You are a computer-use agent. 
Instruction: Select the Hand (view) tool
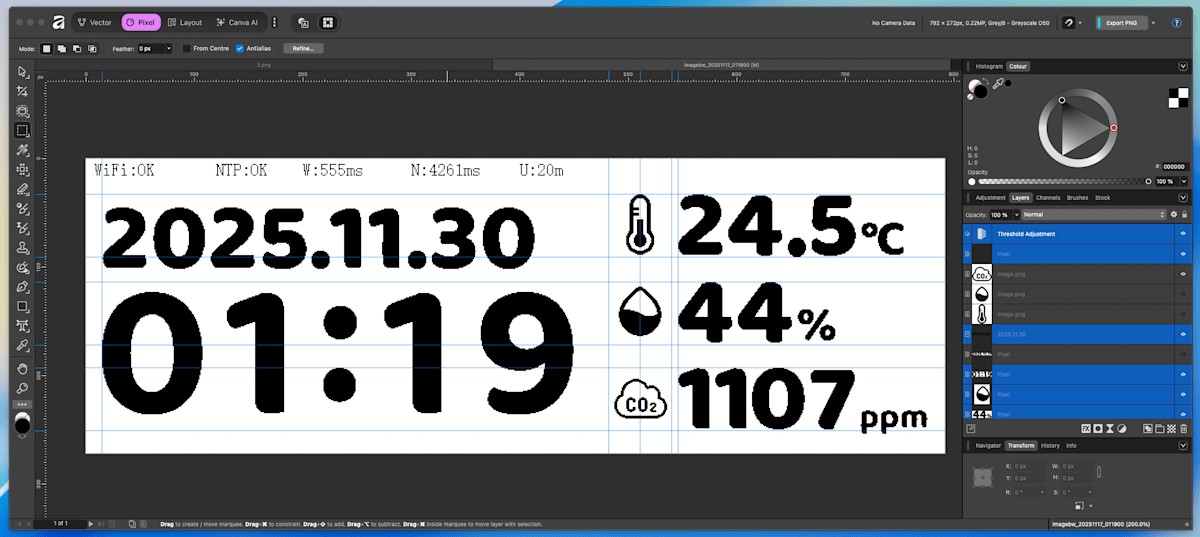pos(23,368)
